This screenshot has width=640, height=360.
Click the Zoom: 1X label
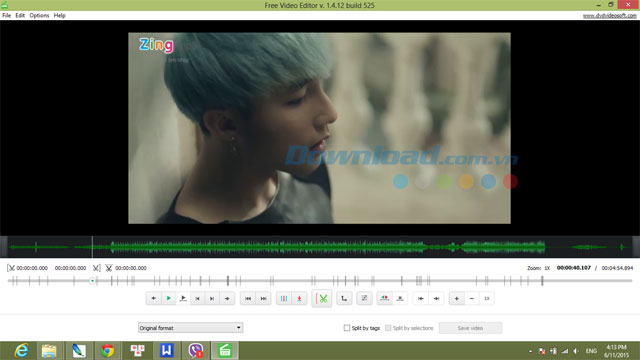(x=538, y=268)
